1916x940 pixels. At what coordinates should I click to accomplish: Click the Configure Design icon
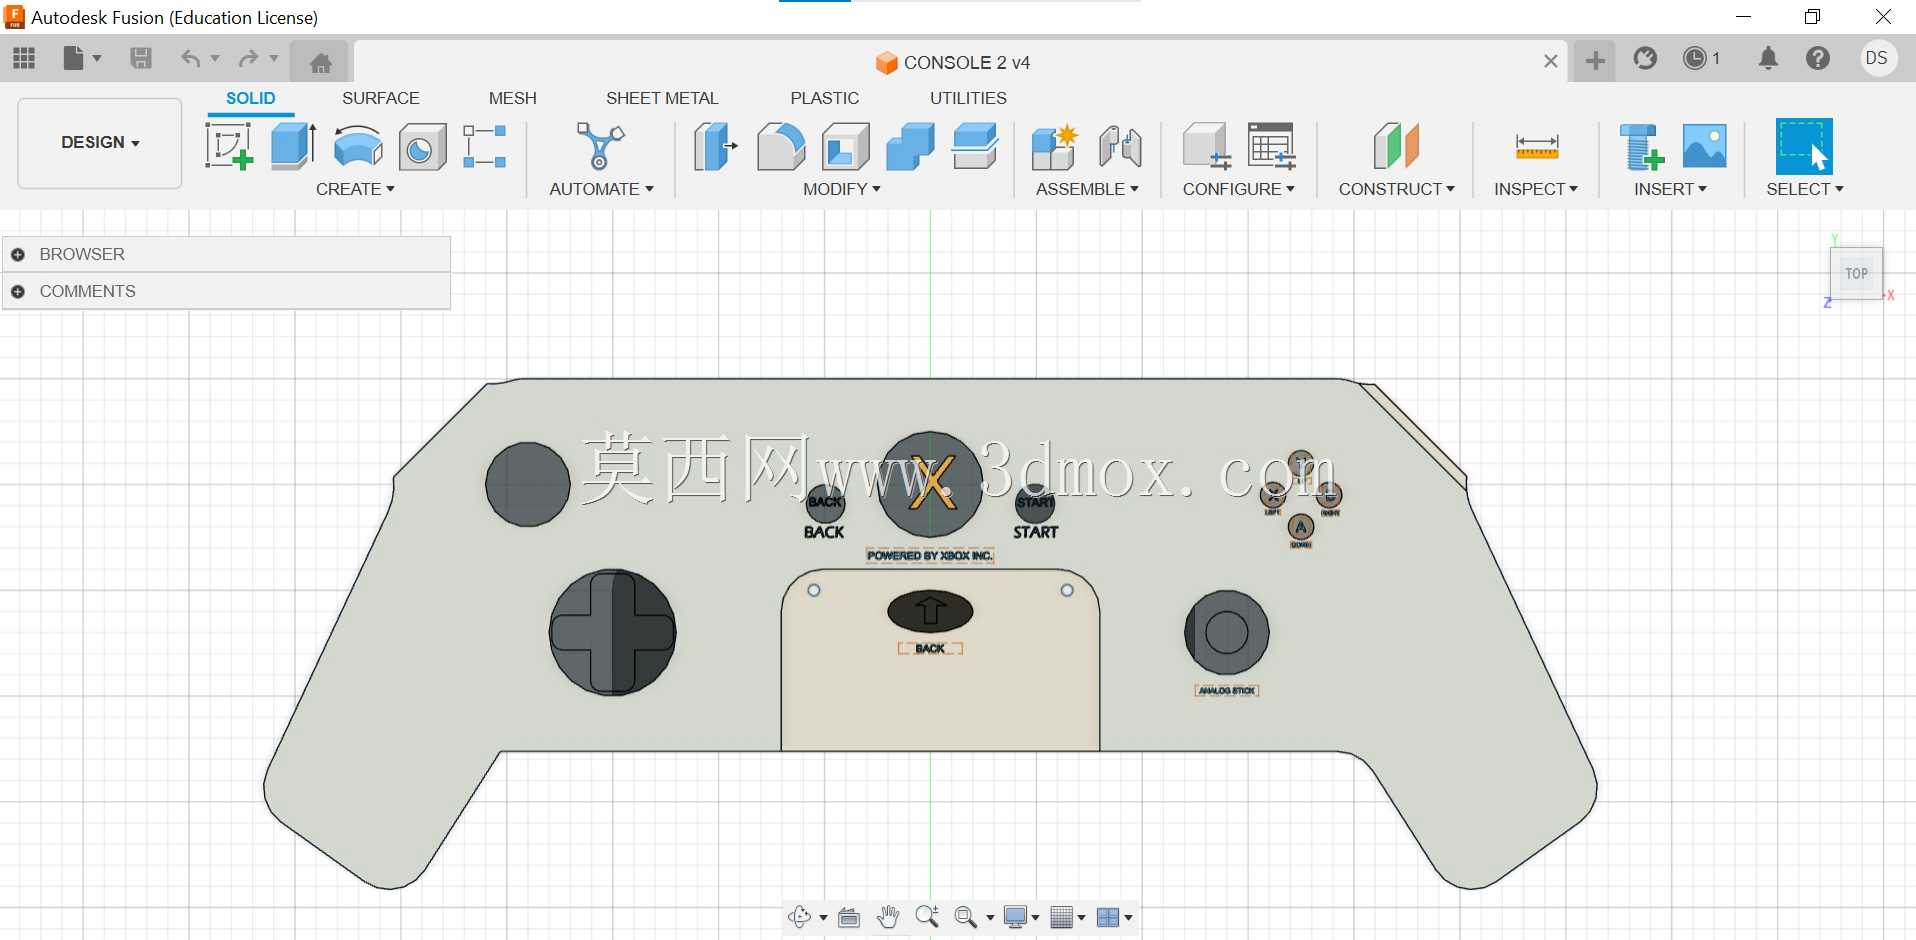click(1206, 146)
